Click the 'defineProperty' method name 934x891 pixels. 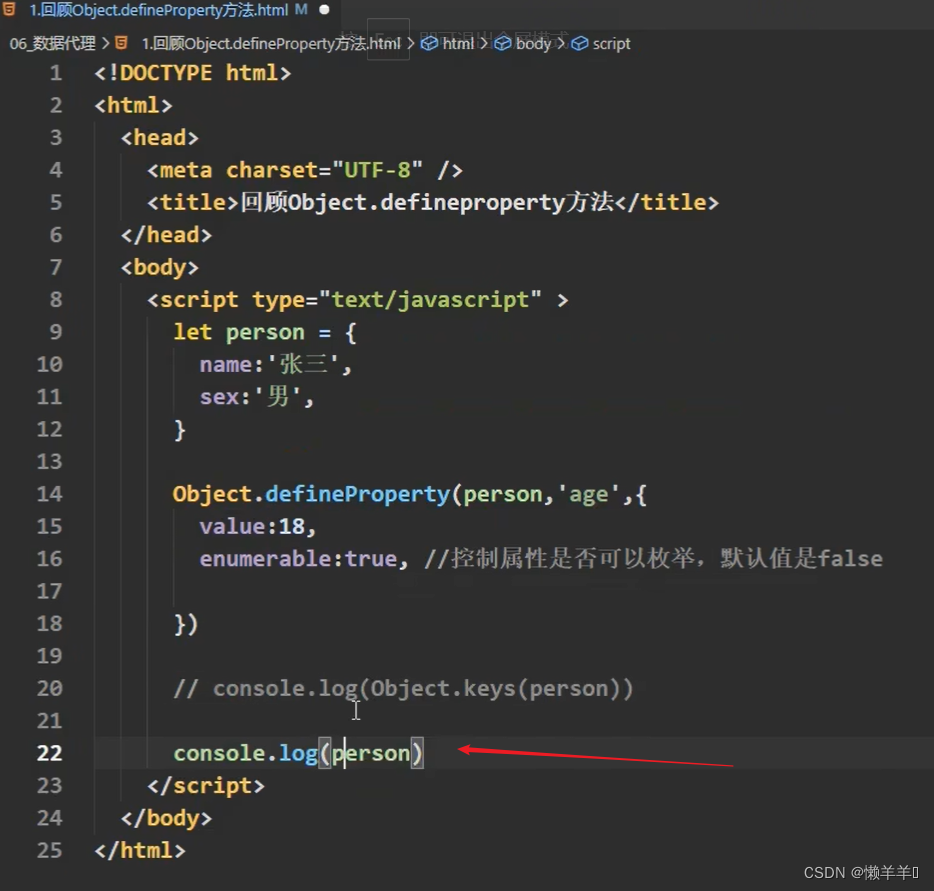[x=357, y=494]
